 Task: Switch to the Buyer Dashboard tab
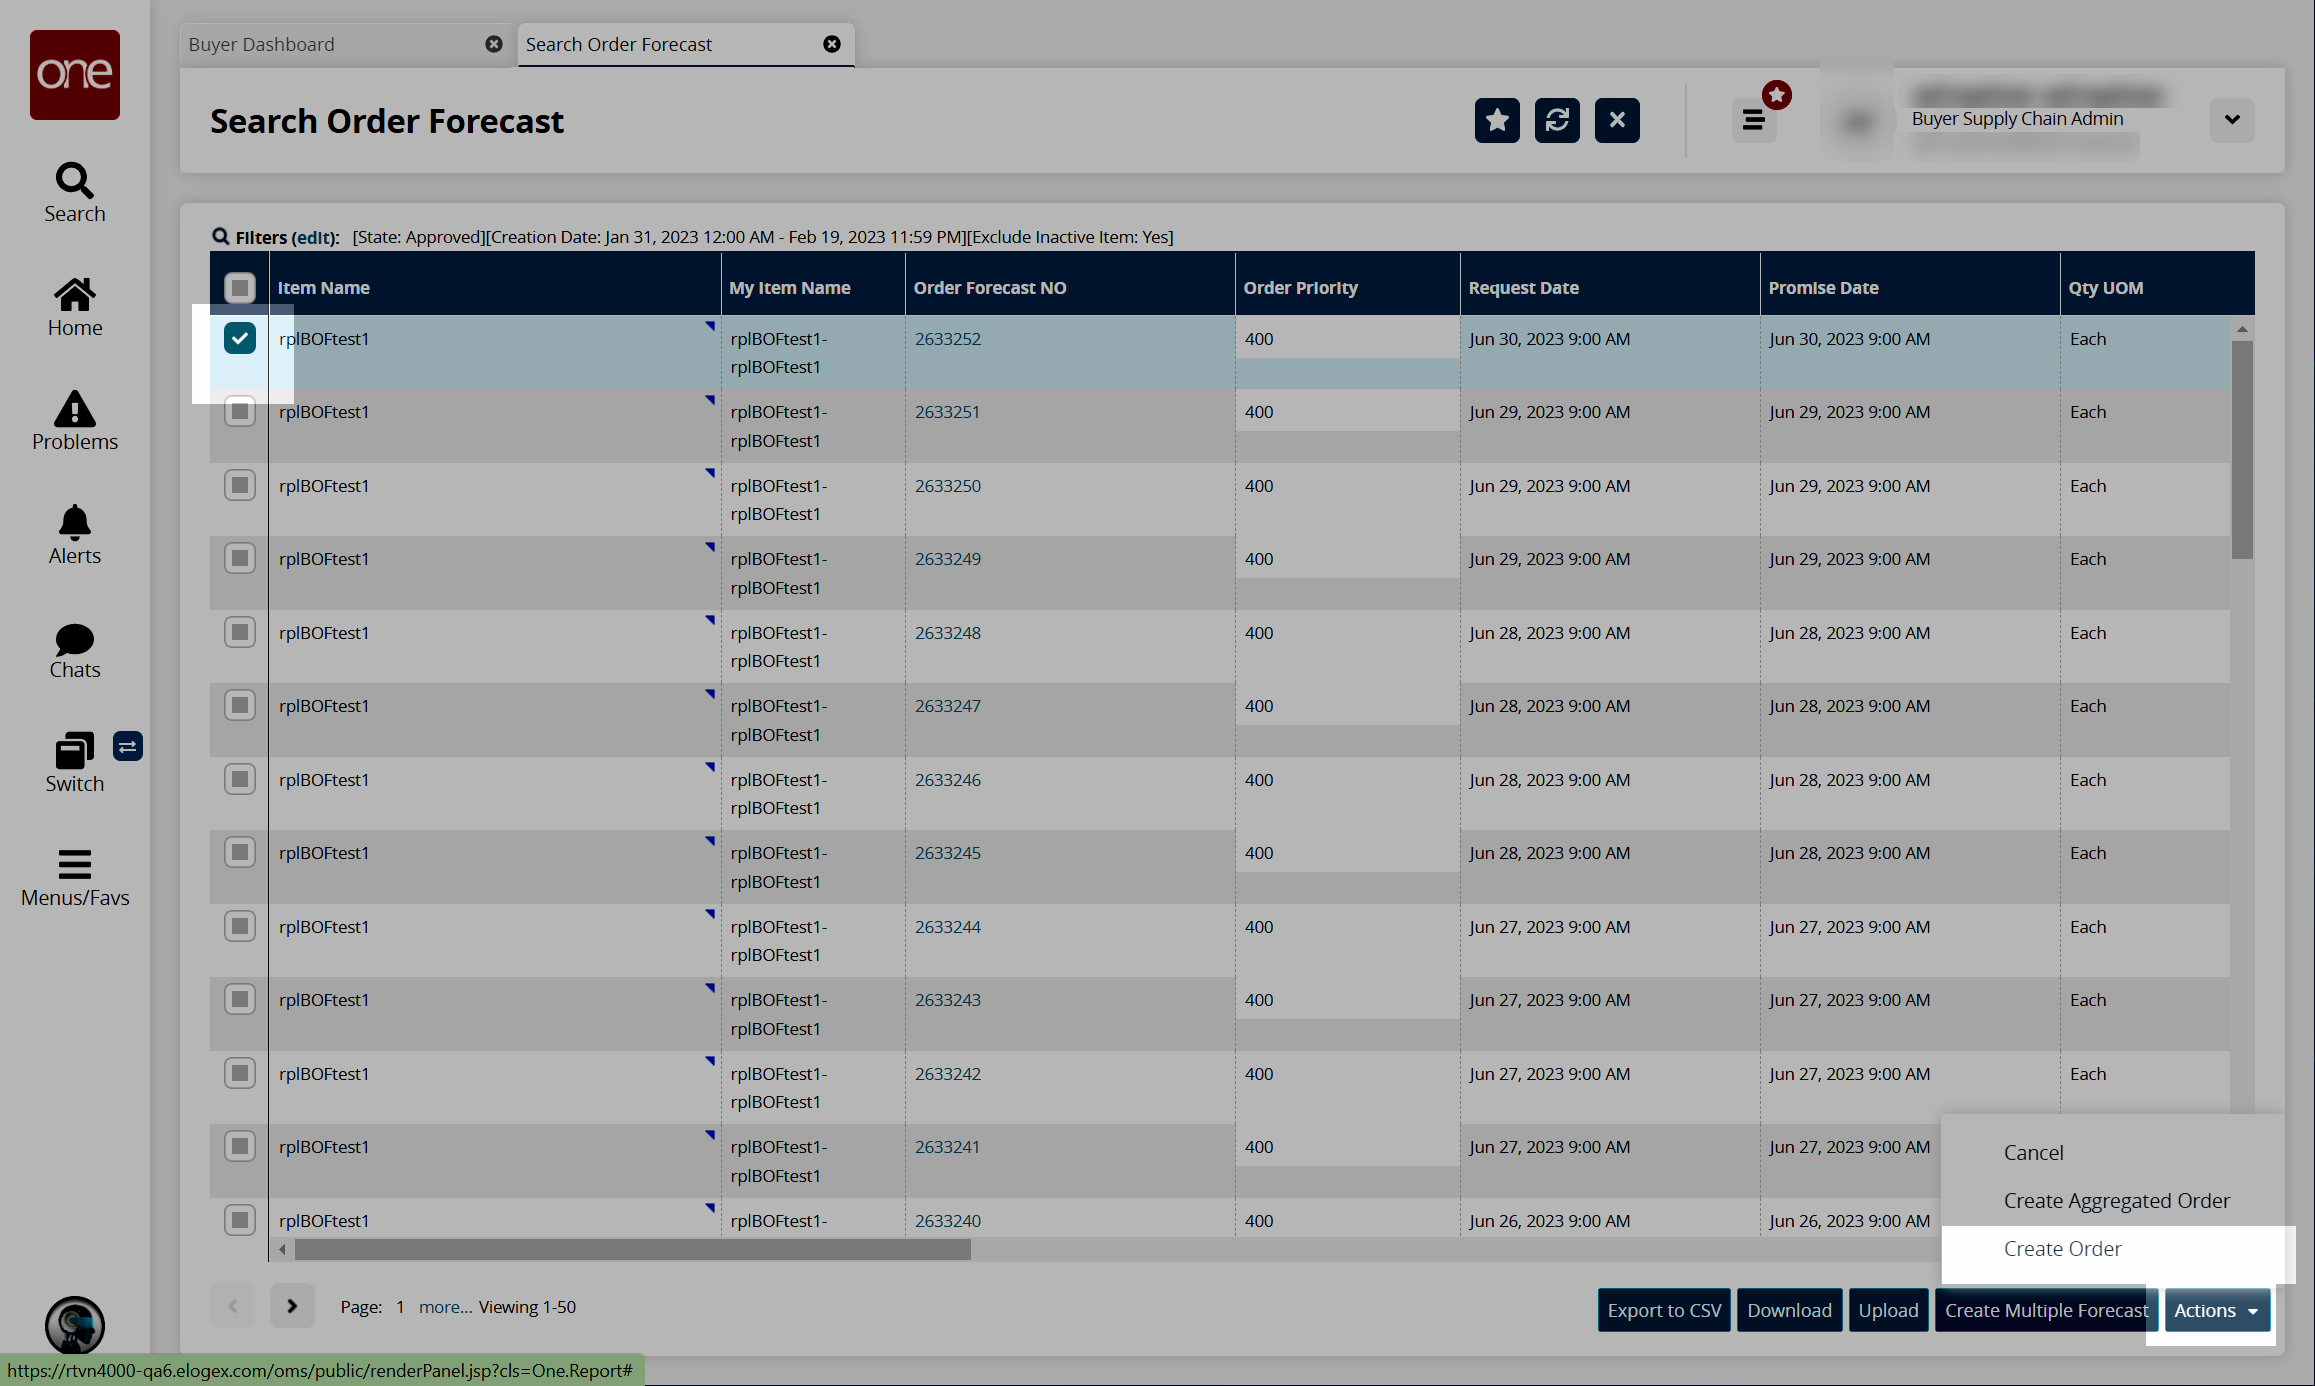tap(262, 44)
